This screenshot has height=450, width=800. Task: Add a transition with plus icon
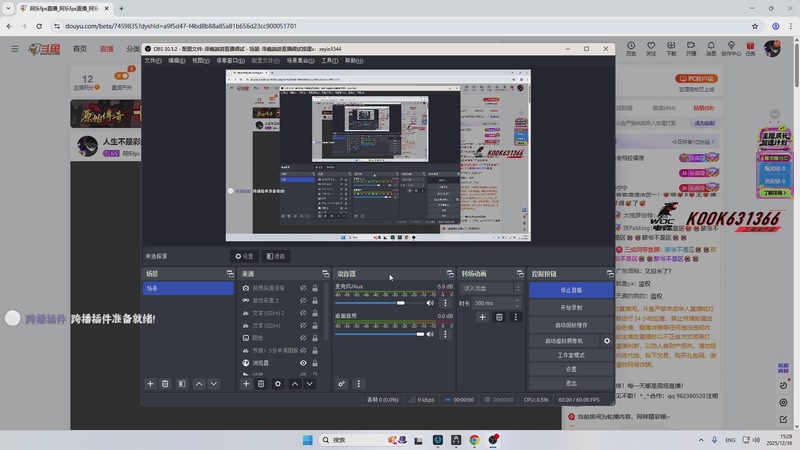[482, 317]
